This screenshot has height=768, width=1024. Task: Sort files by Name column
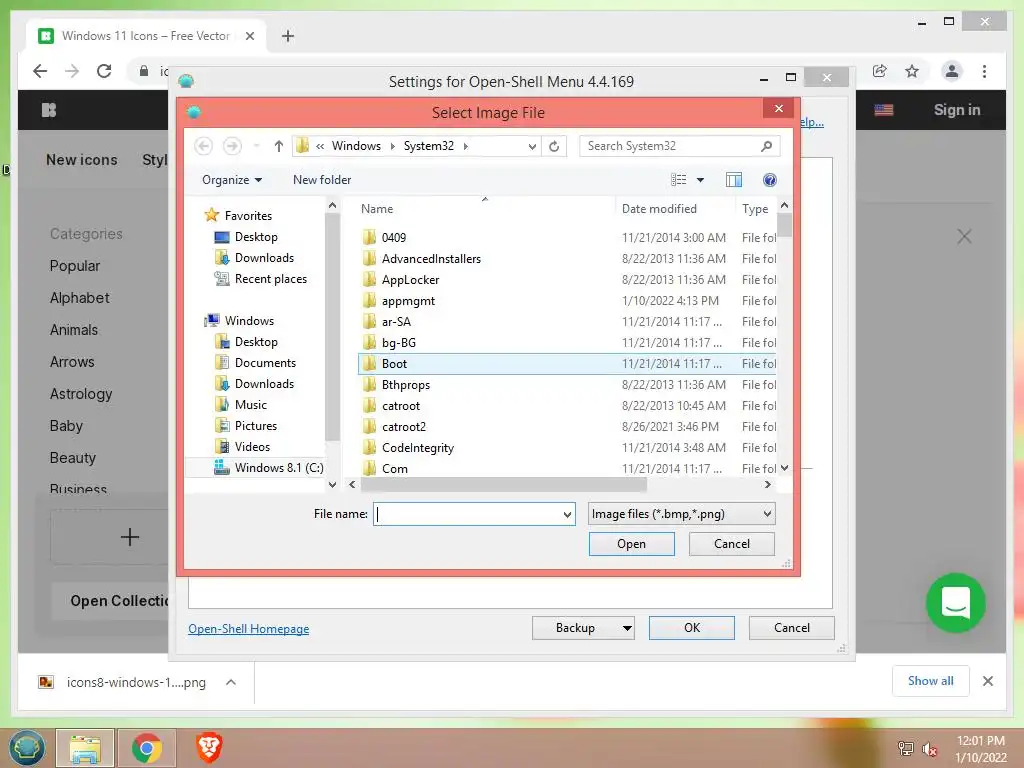click(x=377, y=209)
